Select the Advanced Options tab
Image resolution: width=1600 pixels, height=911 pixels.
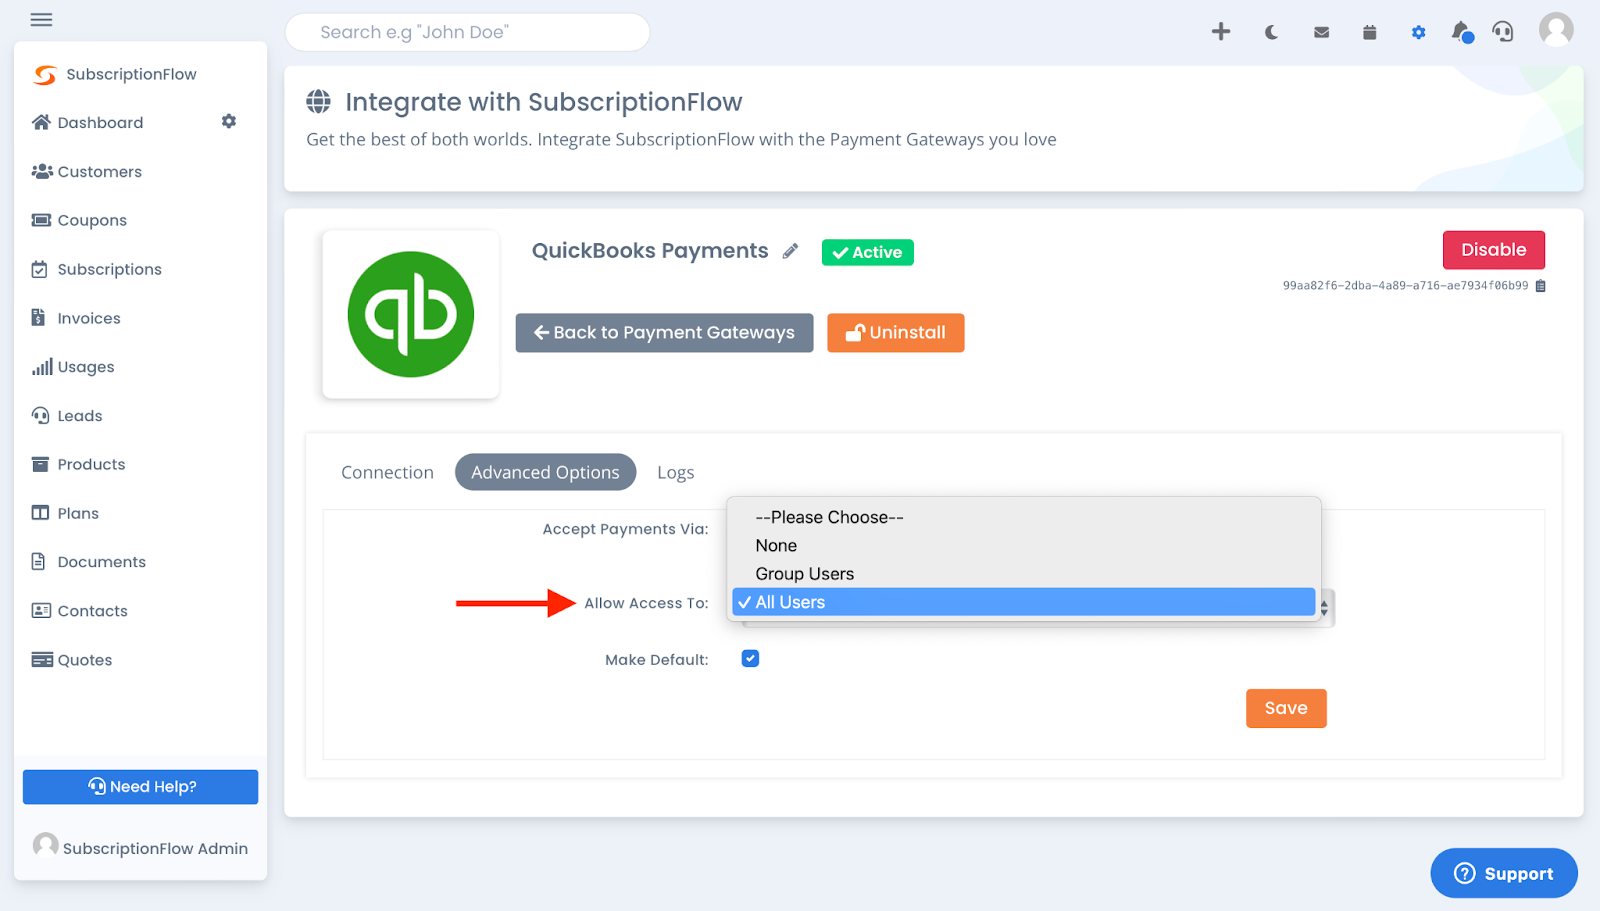click(x=545, y=472)
